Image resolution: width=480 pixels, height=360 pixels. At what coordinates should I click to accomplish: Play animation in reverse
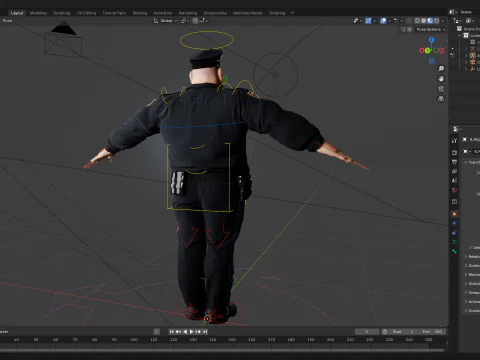point(185,332)
